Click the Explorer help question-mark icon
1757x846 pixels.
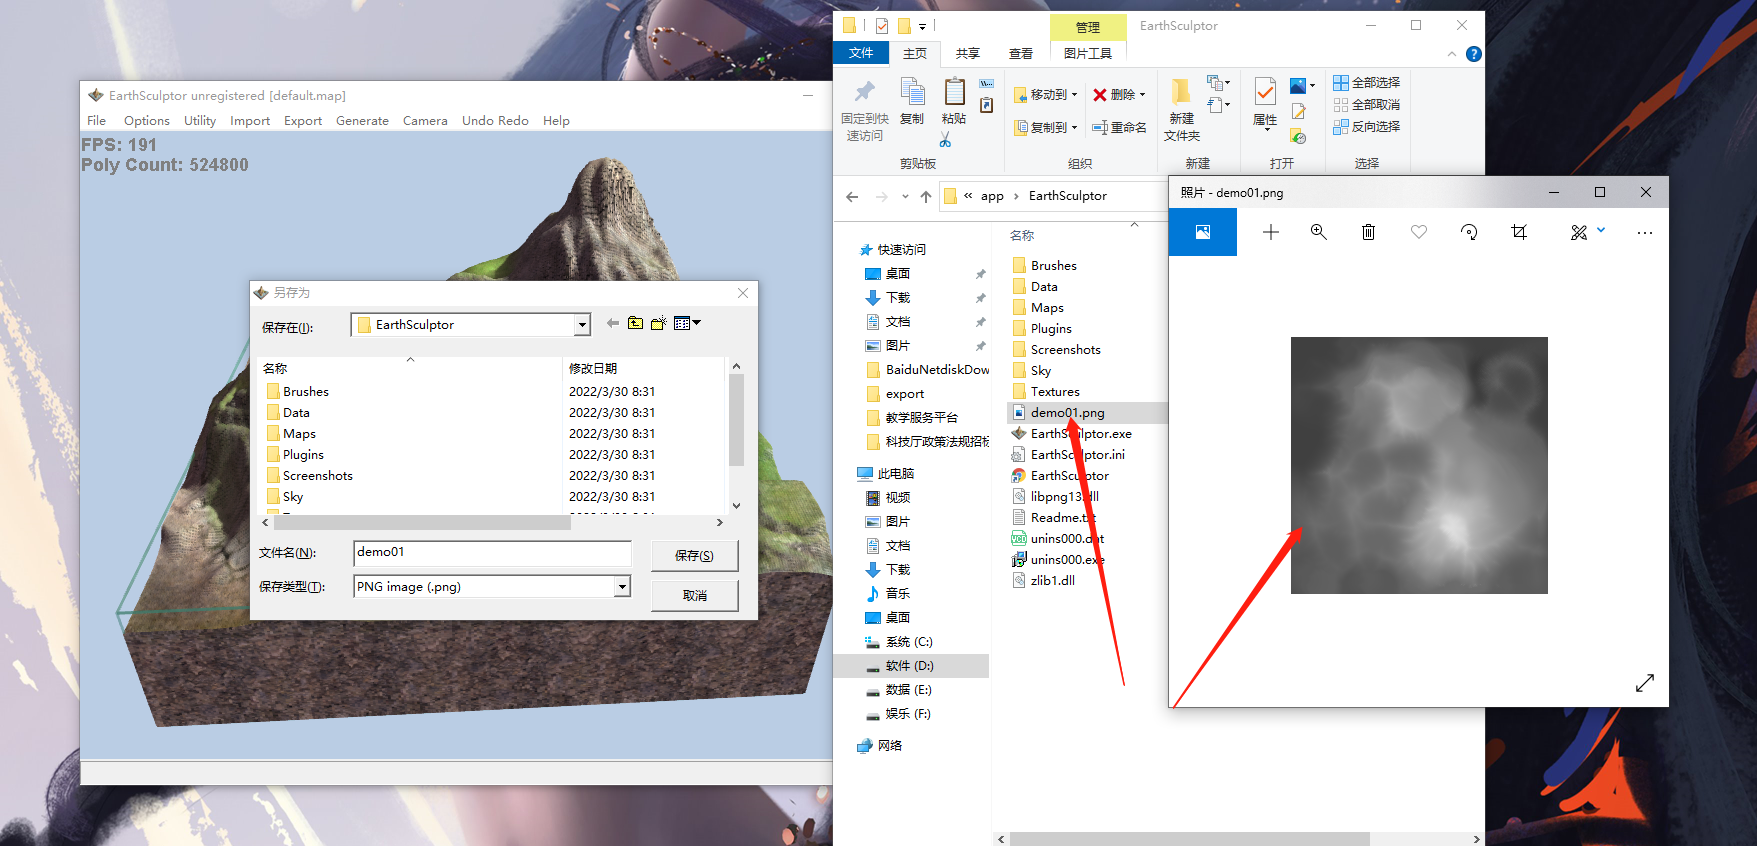point(1474,54)
